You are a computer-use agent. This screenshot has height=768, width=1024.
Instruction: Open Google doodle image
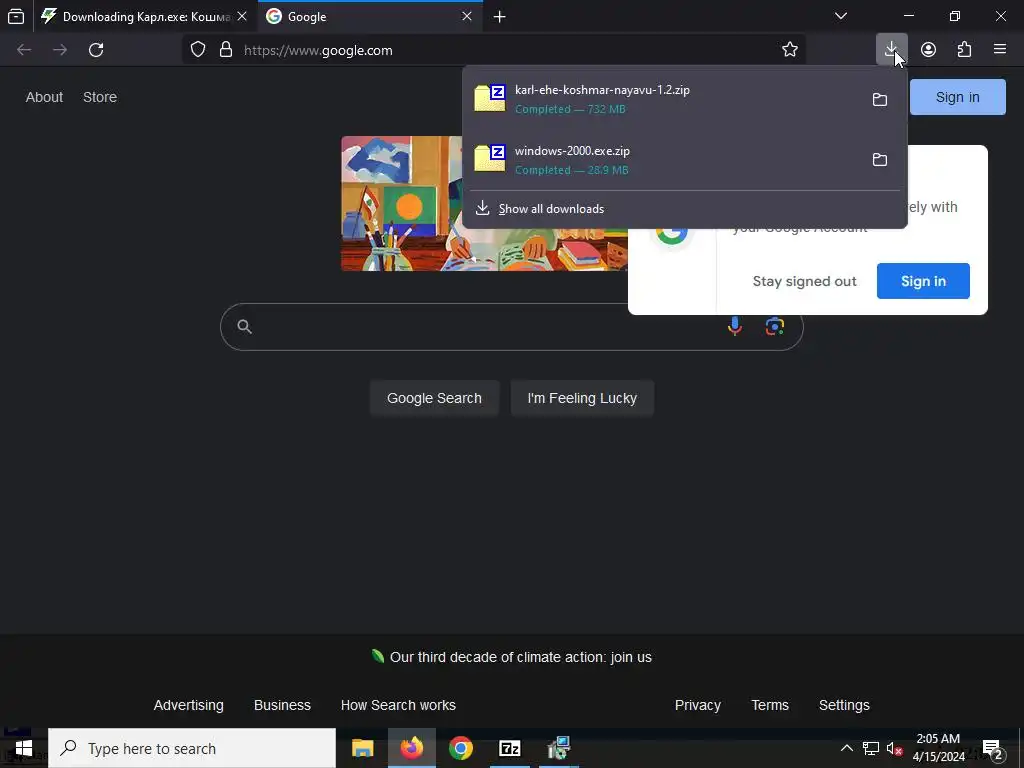click(x=484, y=203)
